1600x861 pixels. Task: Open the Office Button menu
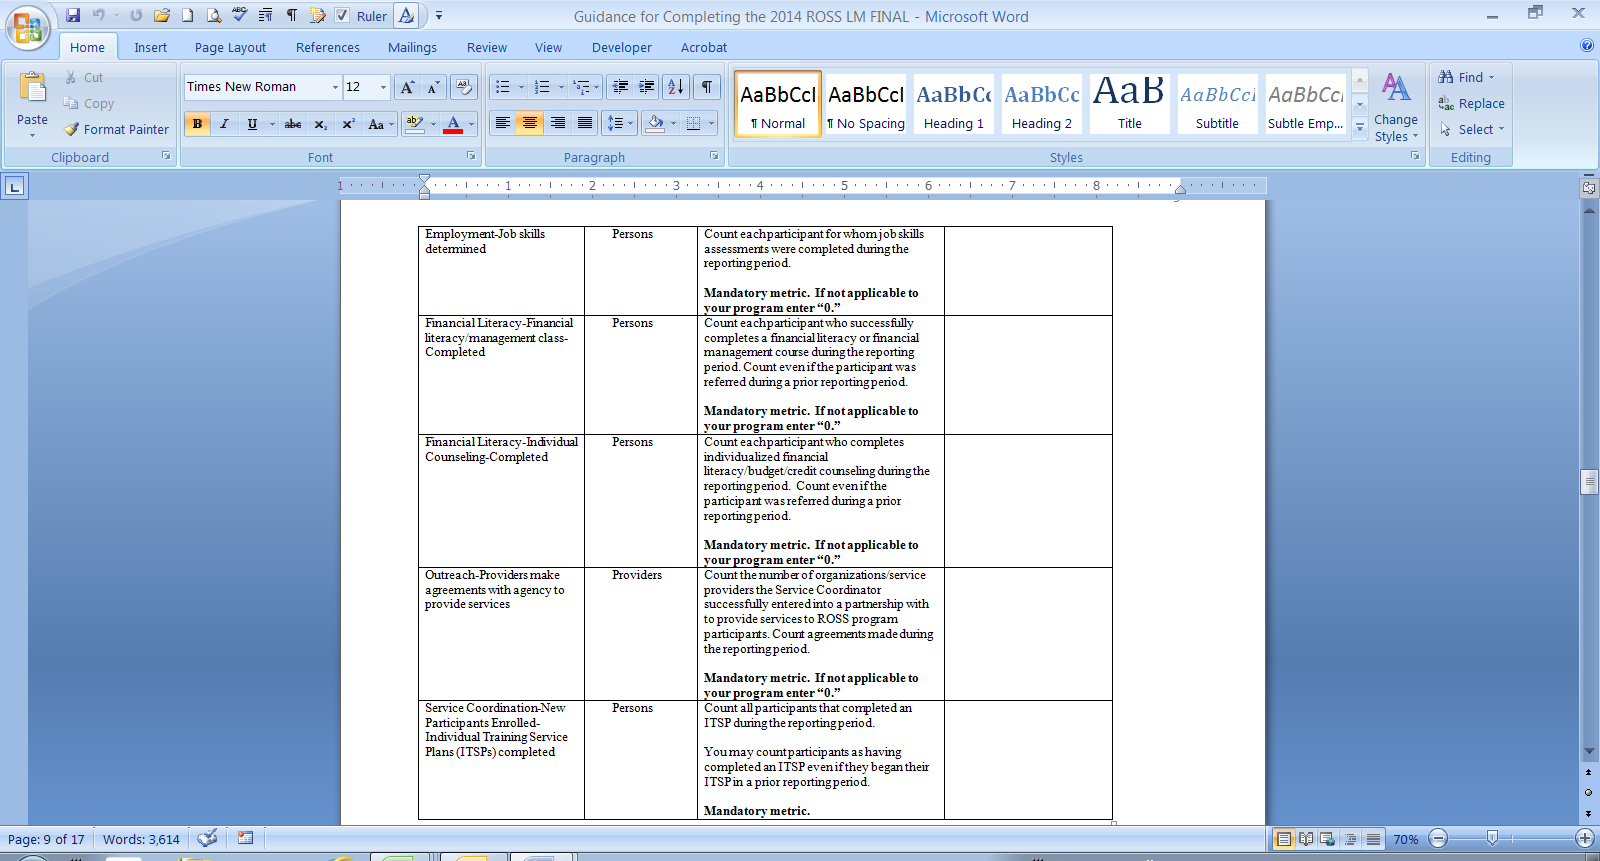(28, 28)
